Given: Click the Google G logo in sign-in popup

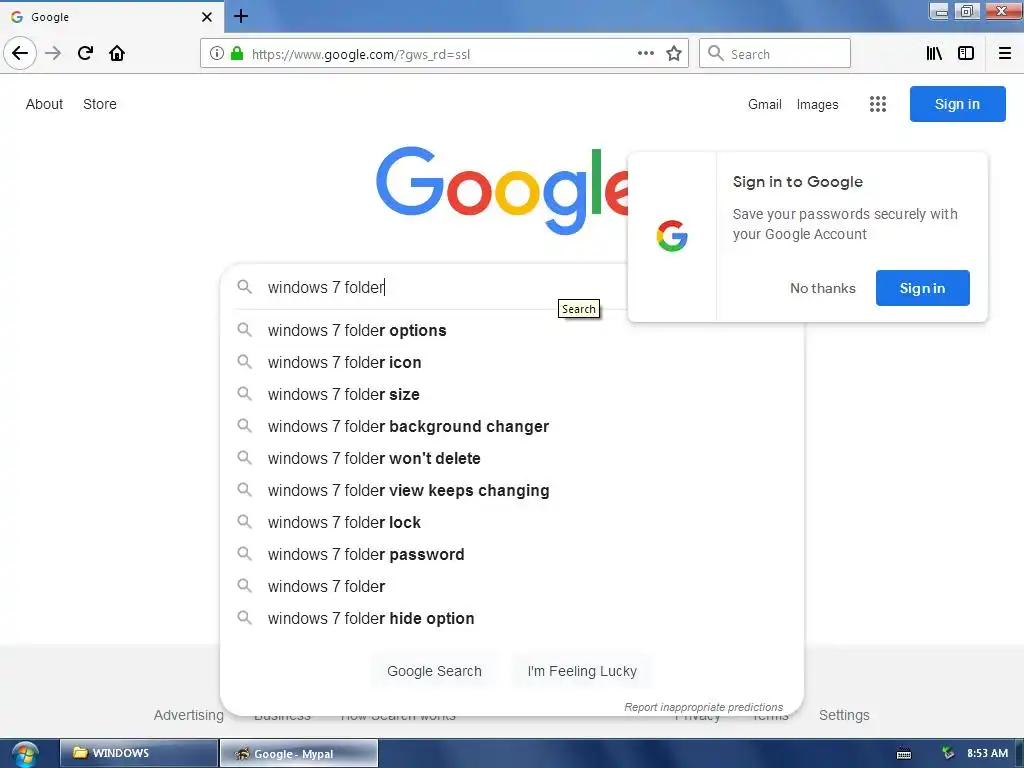Looking at the screenshot, I should [x=672, y=236].
